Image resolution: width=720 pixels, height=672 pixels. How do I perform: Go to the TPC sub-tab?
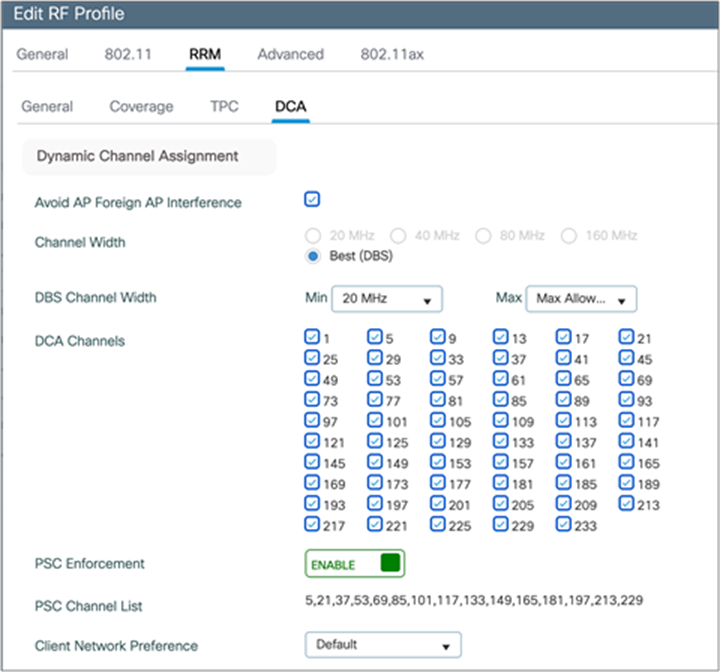click(224, 106)
